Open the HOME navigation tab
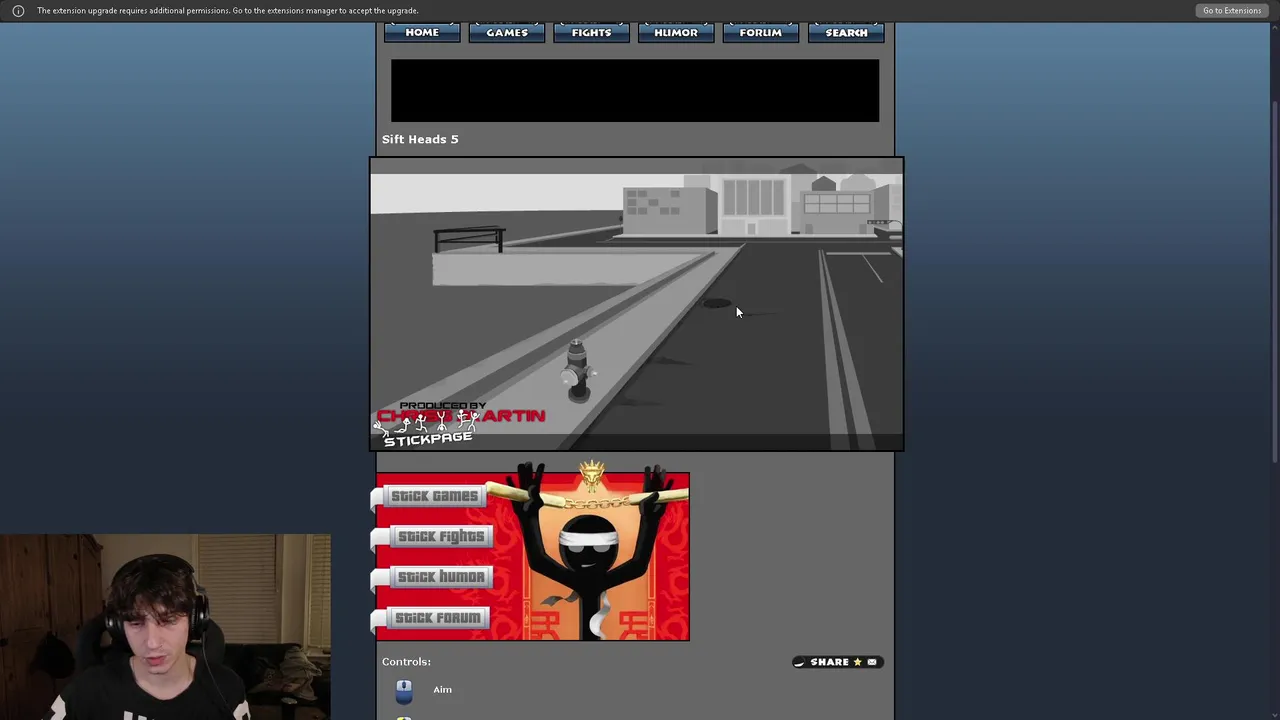This screenshot has width=1280, height=720. click(422, 33)
